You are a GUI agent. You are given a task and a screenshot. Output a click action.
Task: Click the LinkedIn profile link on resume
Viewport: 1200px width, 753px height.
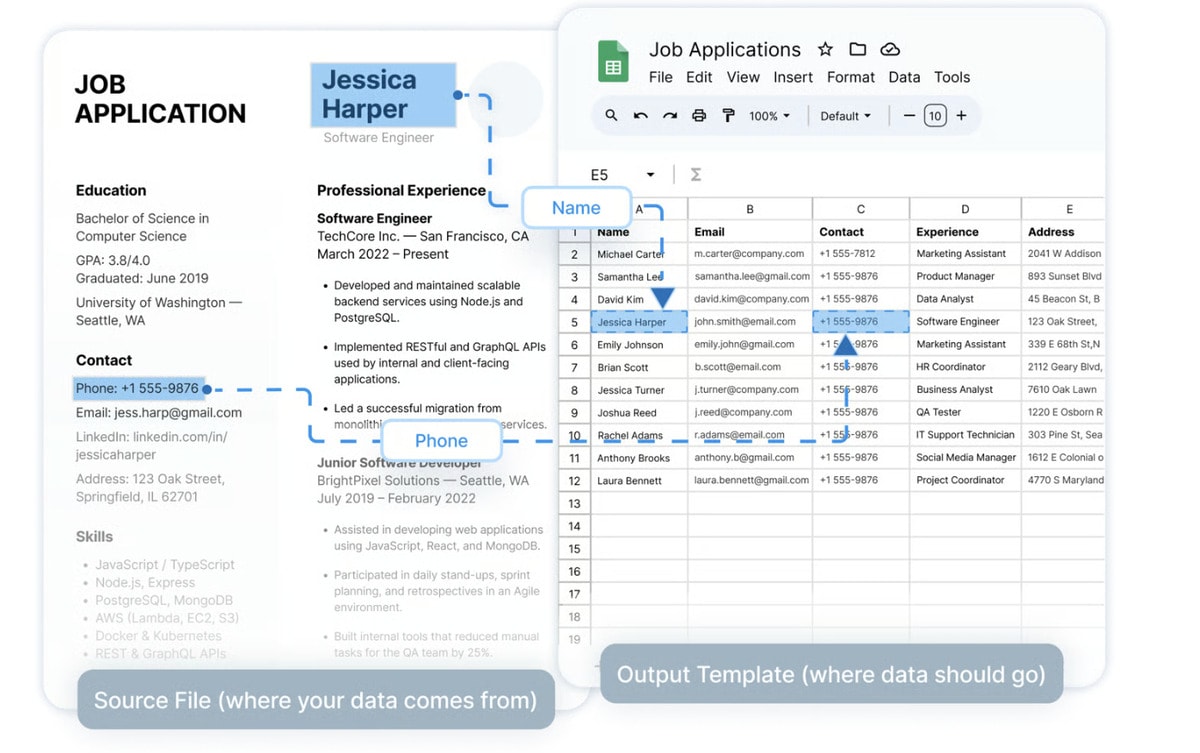152,445
